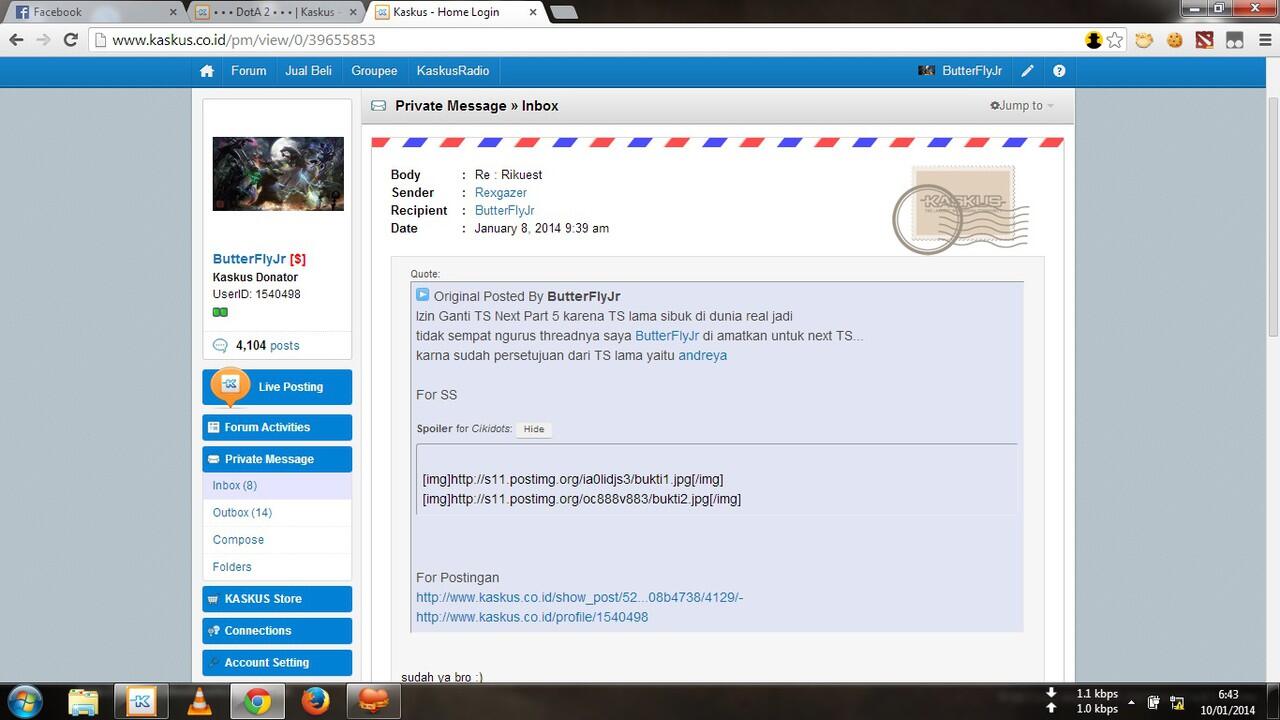The height and width of the screenshot is (720, 1280).
Task: Open Firefox from the taskbar
Action: pos(315,702)
